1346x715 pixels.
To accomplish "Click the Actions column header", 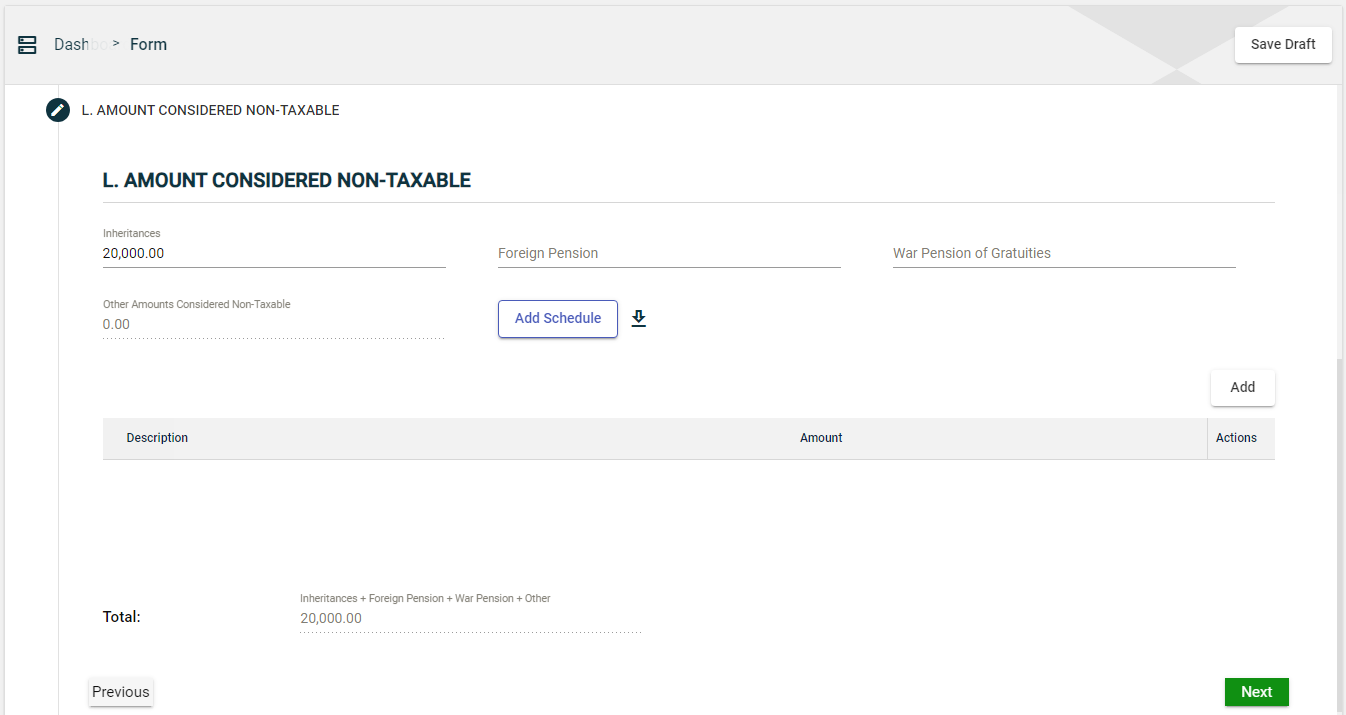I will pyautogui.click(x=1236, y=438).
